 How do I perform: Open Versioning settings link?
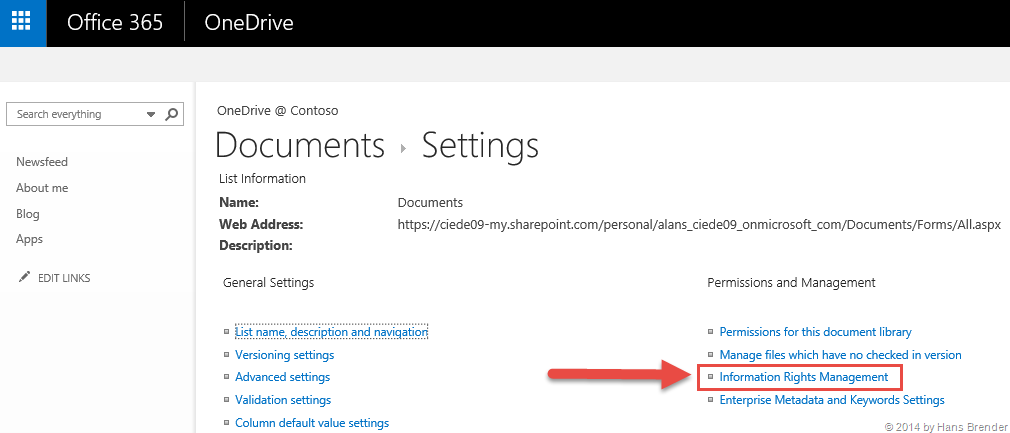pyautogui.click(x=284, y=355)
